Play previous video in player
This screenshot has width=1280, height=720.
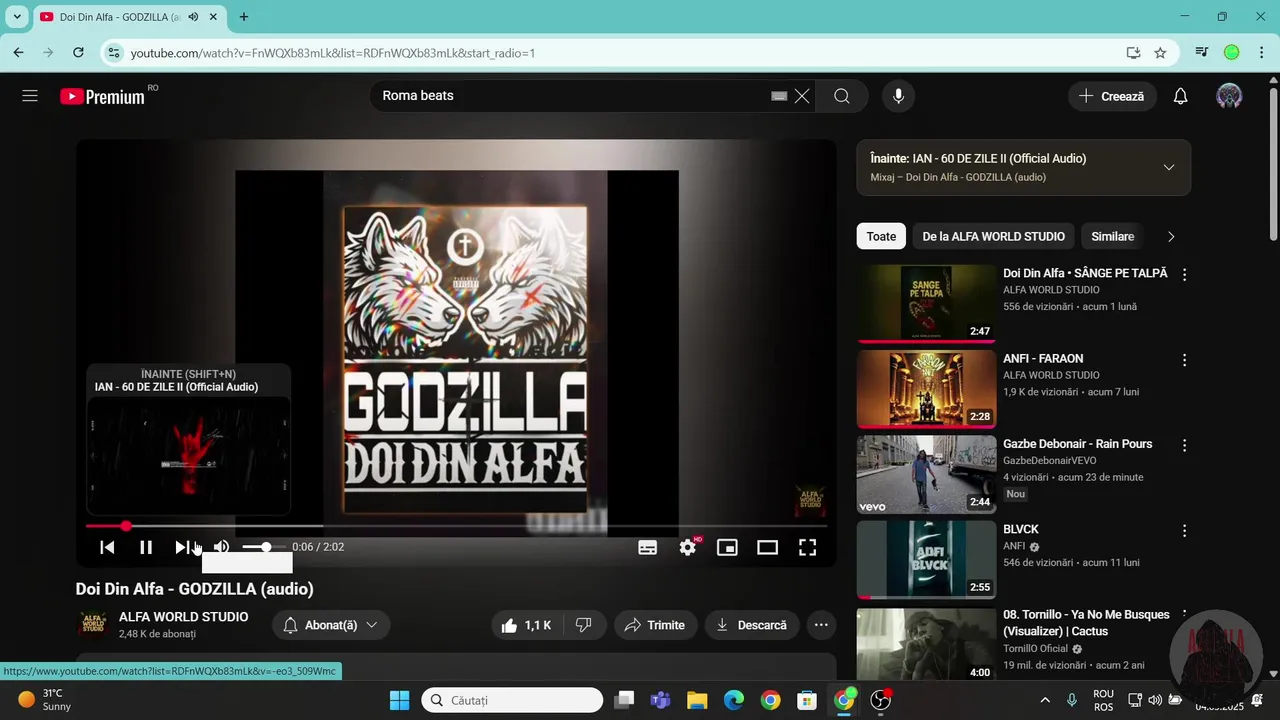[107, 547]
